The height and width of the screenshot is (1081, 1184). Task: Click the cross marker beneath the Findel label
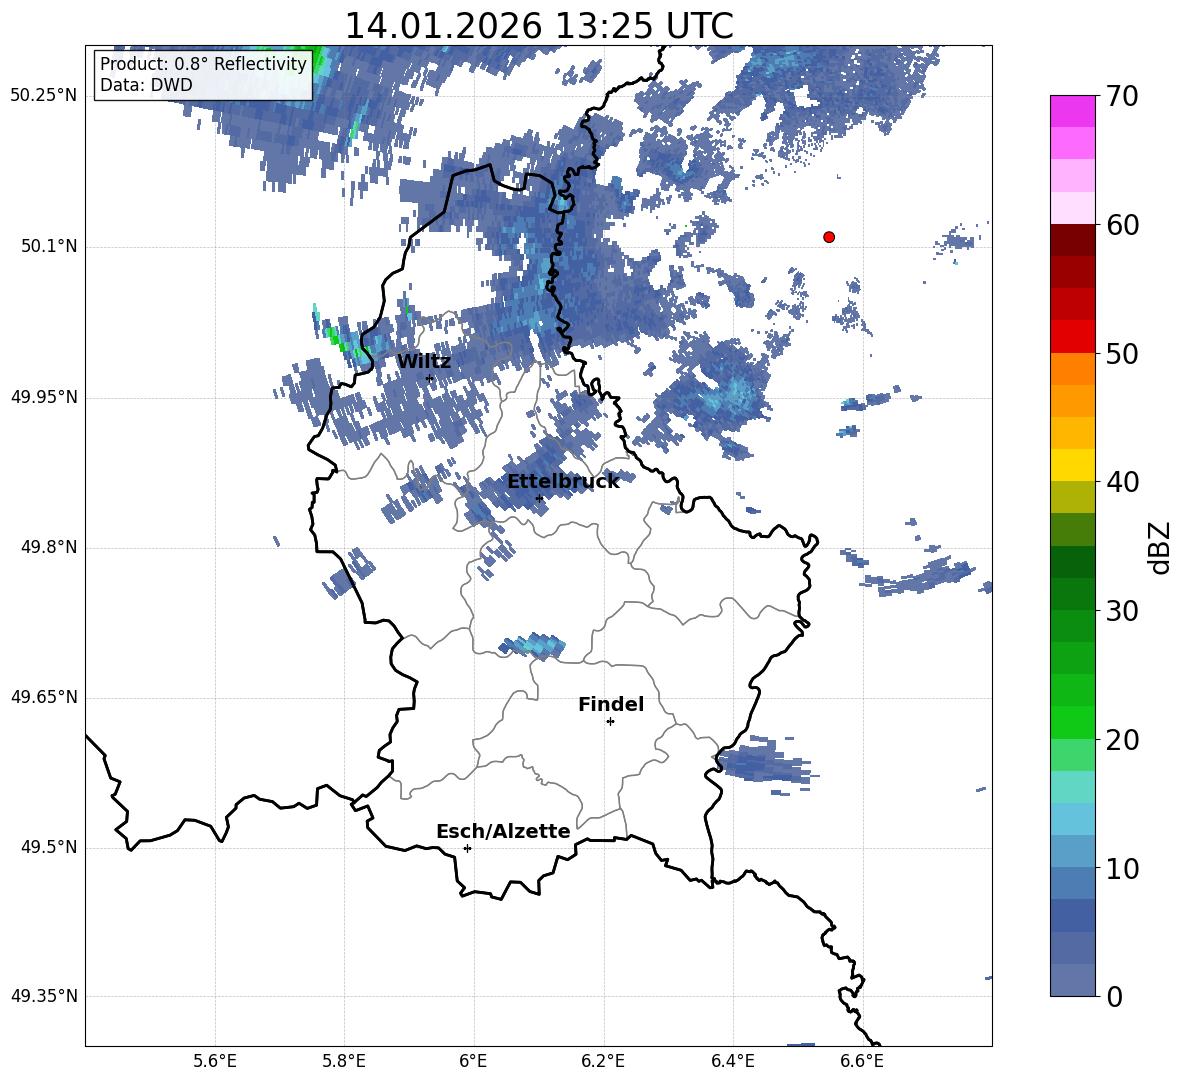tap(610, 722)
